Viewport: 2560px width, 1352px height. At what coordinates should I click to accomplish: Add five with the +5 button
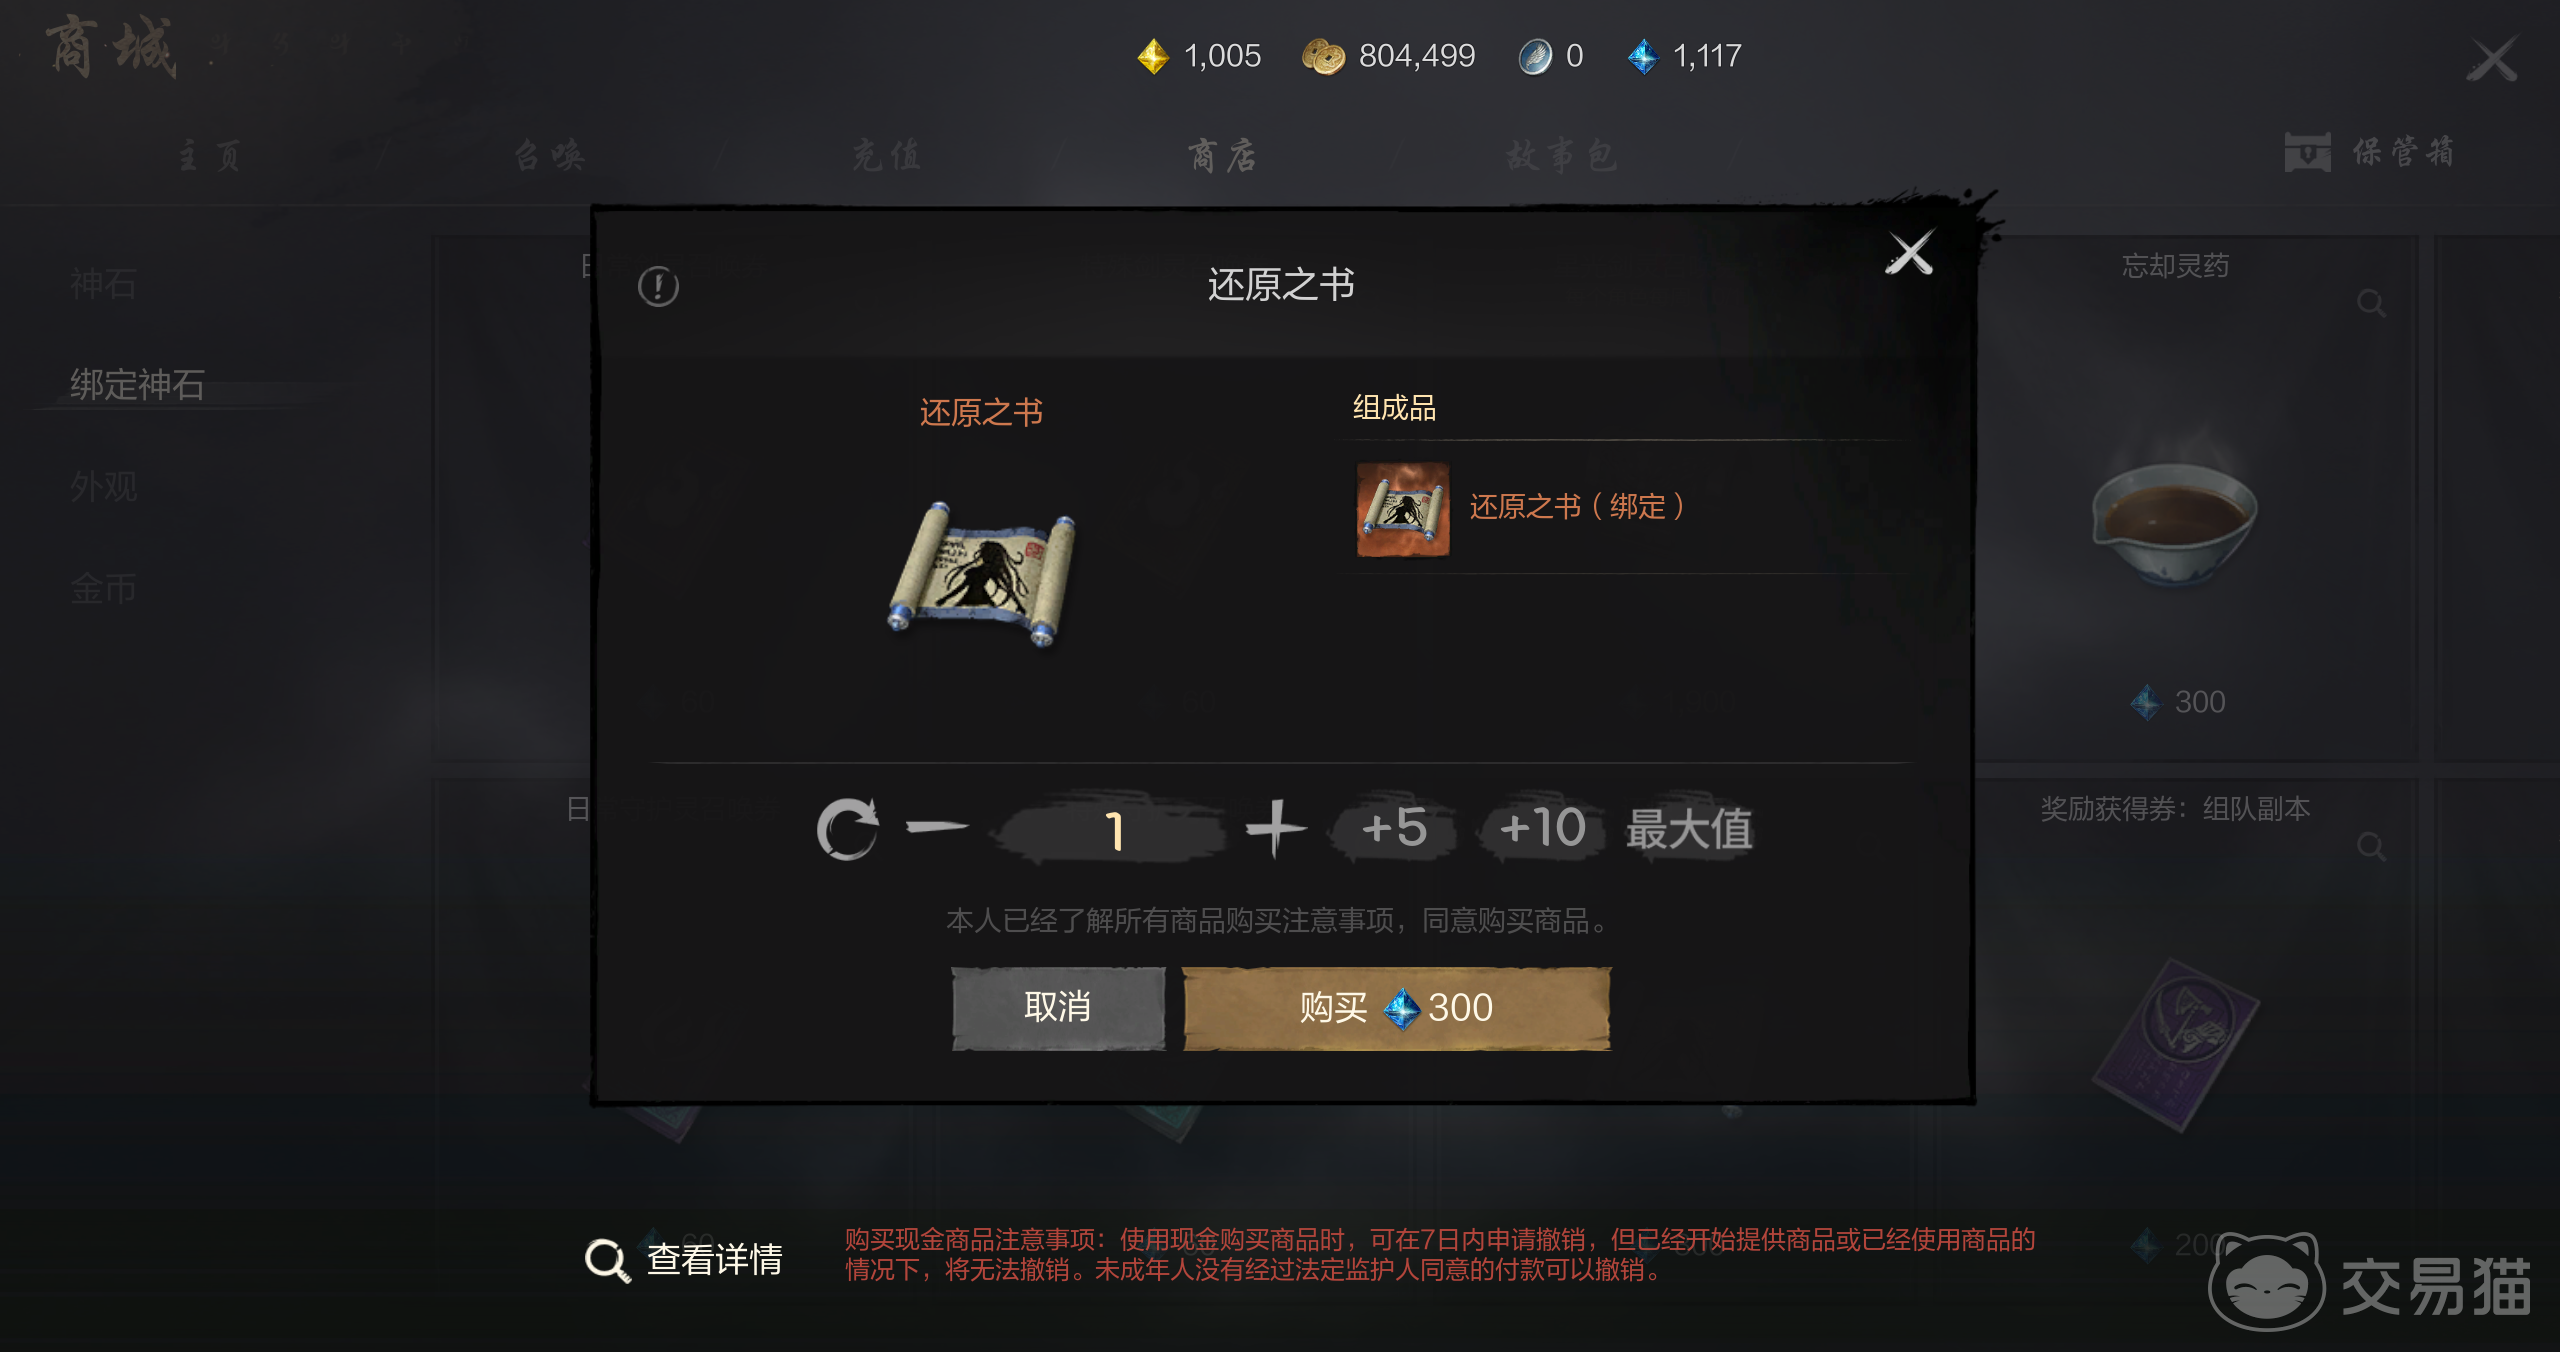pyautogui.click(x=1394, y=828)
